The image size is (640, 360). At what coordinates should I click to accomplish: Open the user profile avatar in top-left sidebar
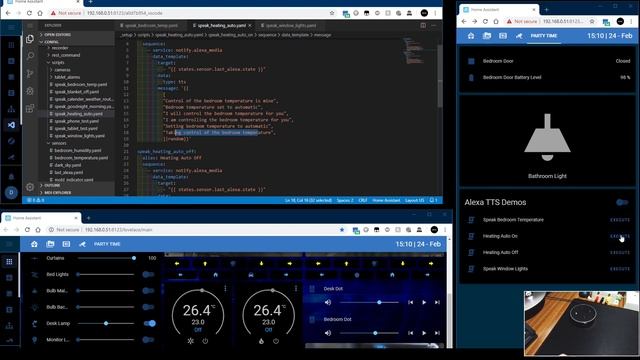(11, 192)
